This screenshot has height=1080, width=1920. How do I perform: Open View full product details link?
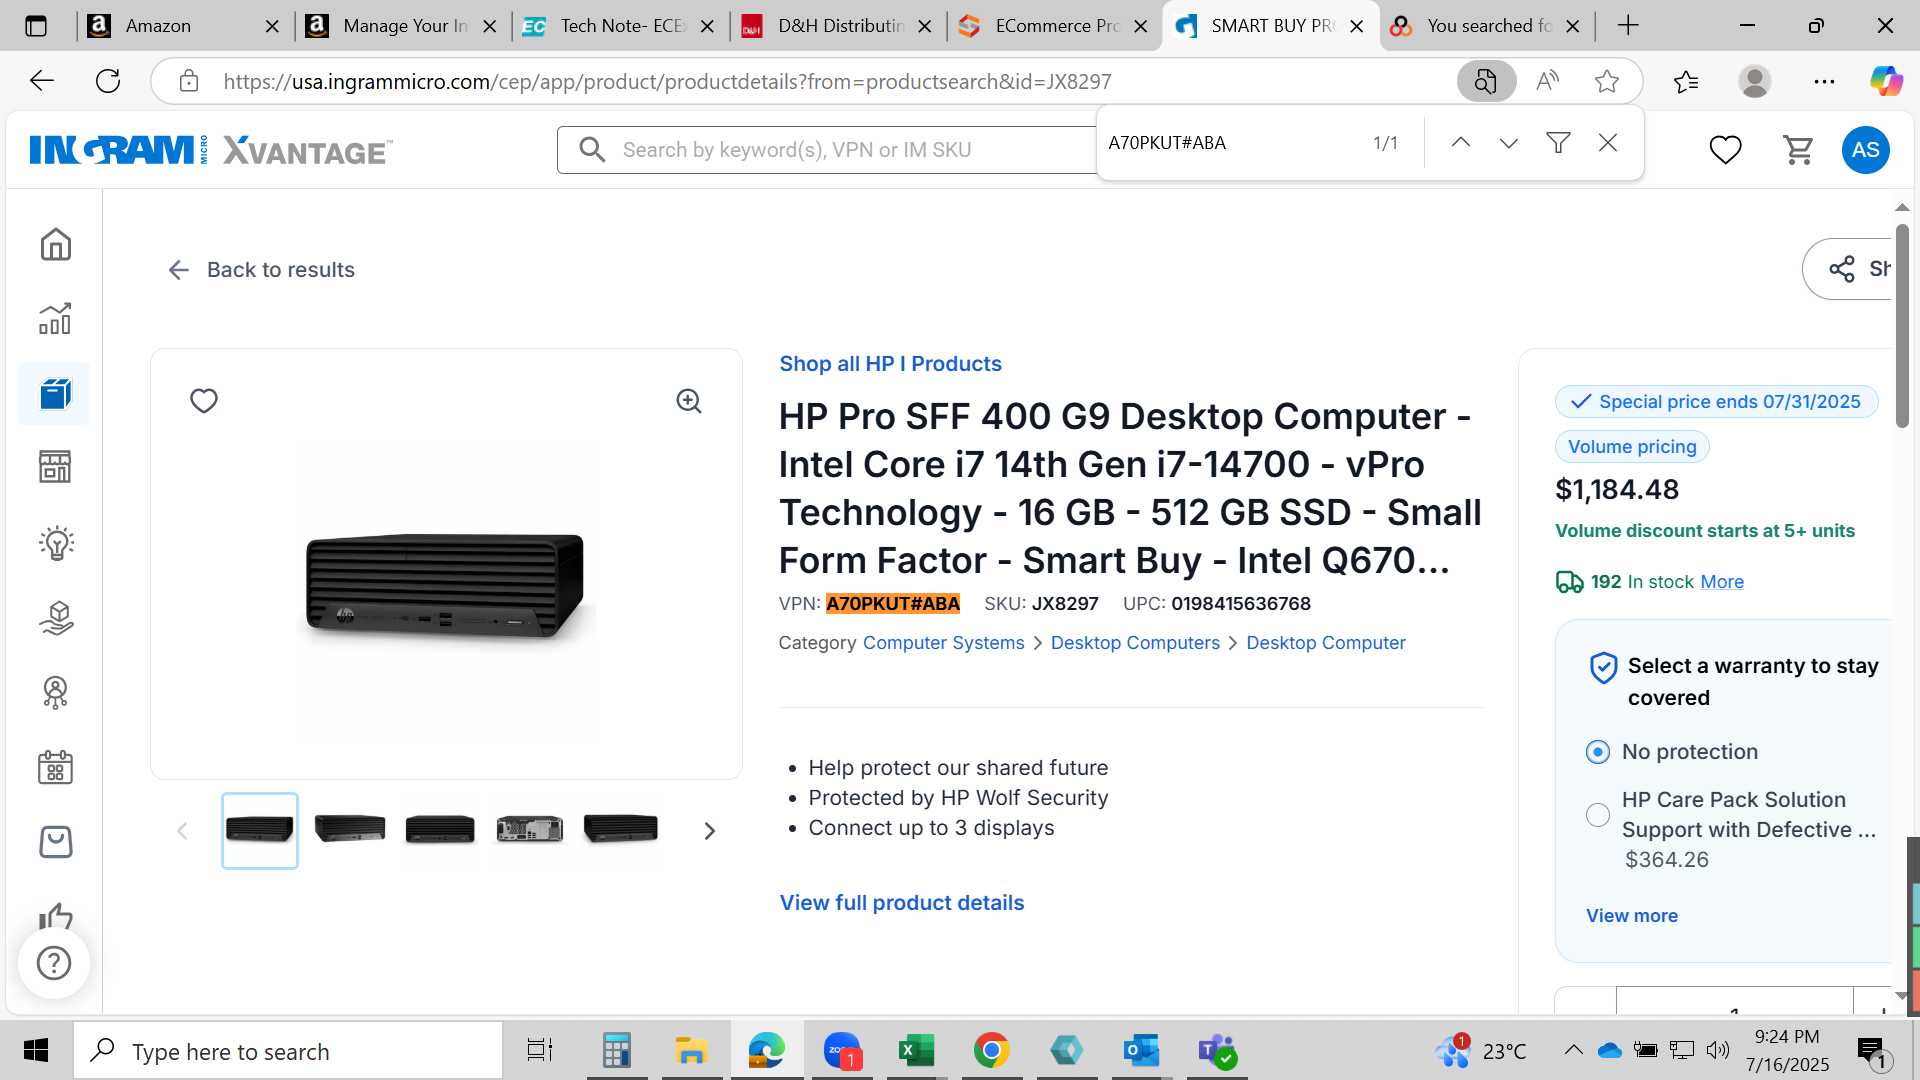coord(902,903)
